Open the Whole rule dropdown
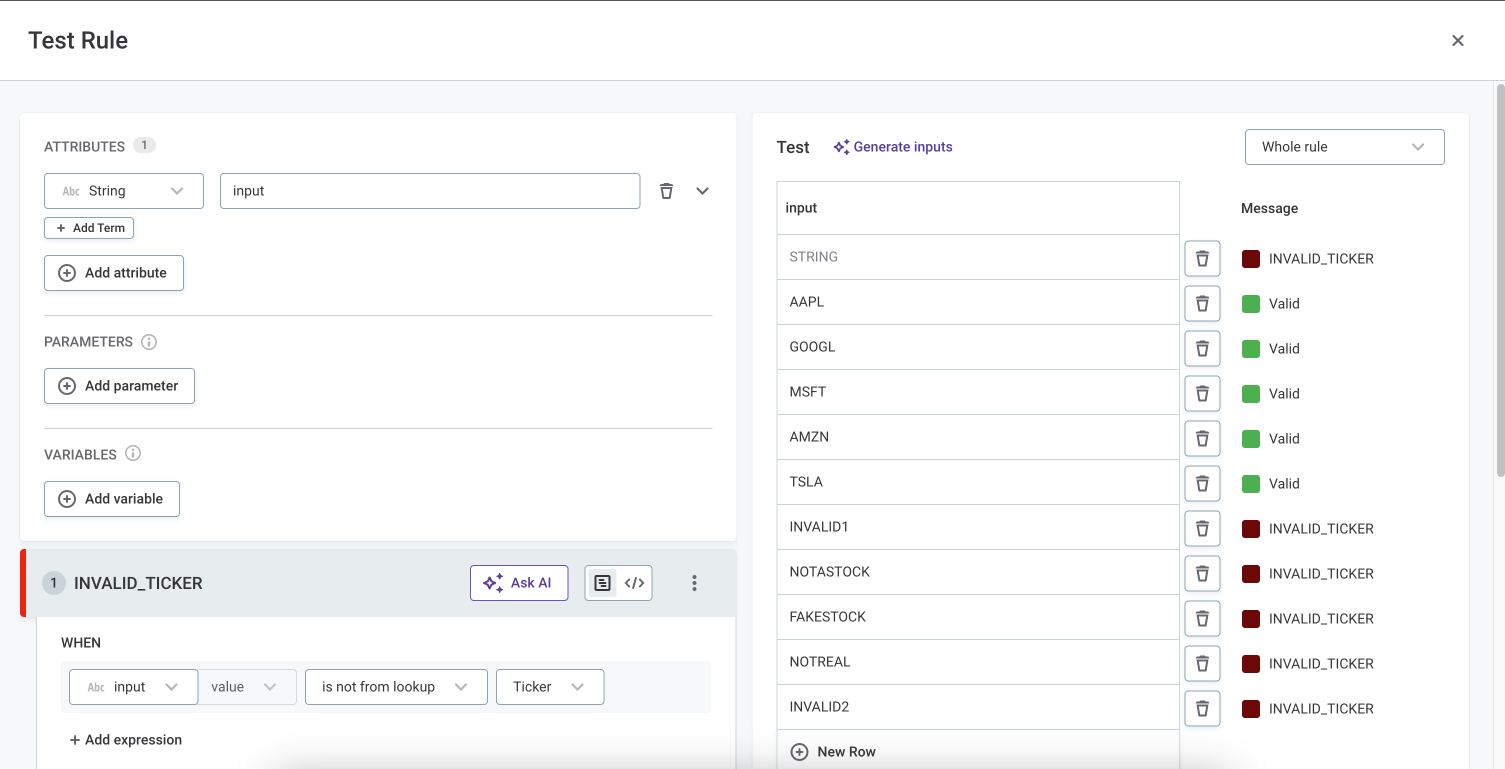The width and height of the screenshot is (1505, 769). pyautogui.click(x=1344, y=147)
